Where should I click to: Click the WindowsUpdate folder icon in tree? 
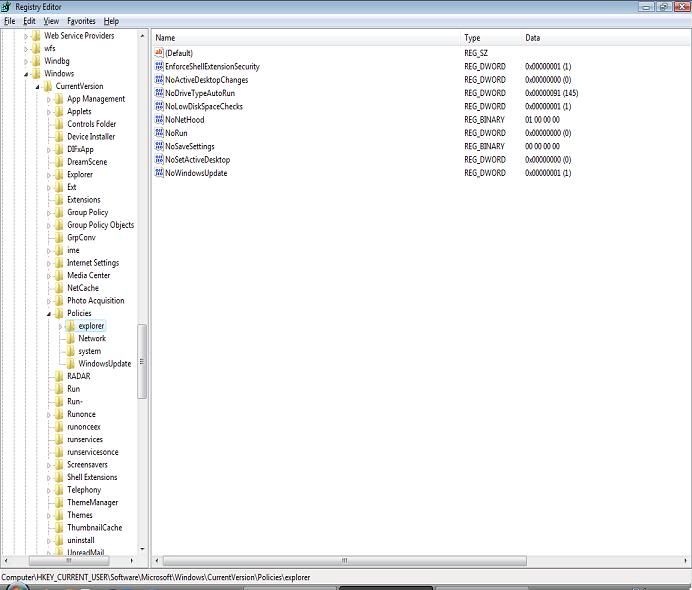point(71,364)
